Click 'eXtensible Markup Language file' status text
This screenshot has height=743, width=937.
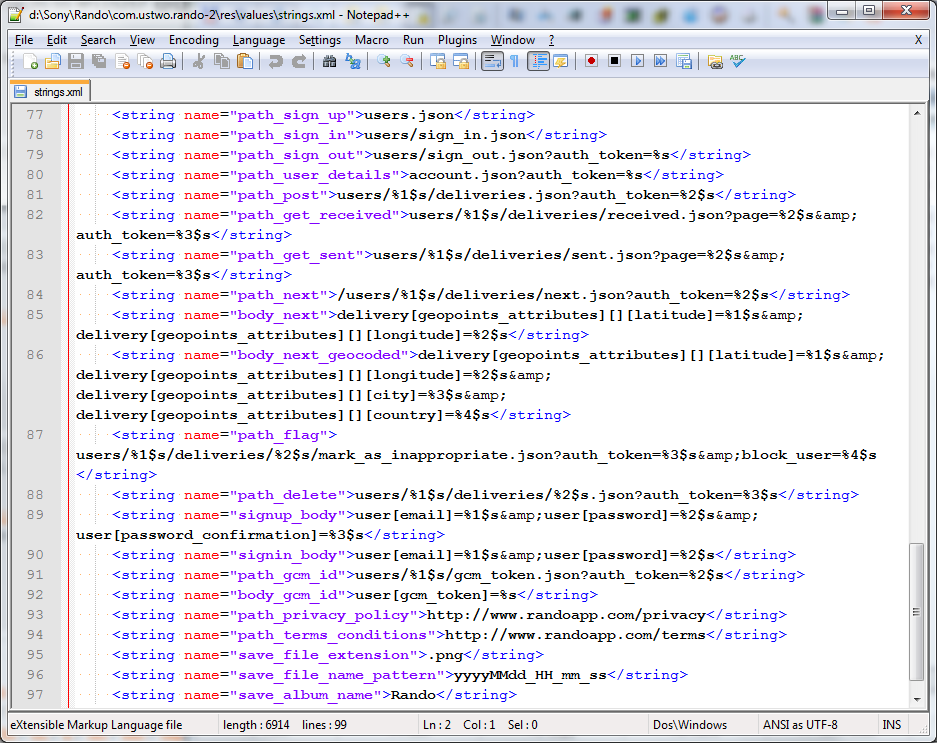pos(96,724)
